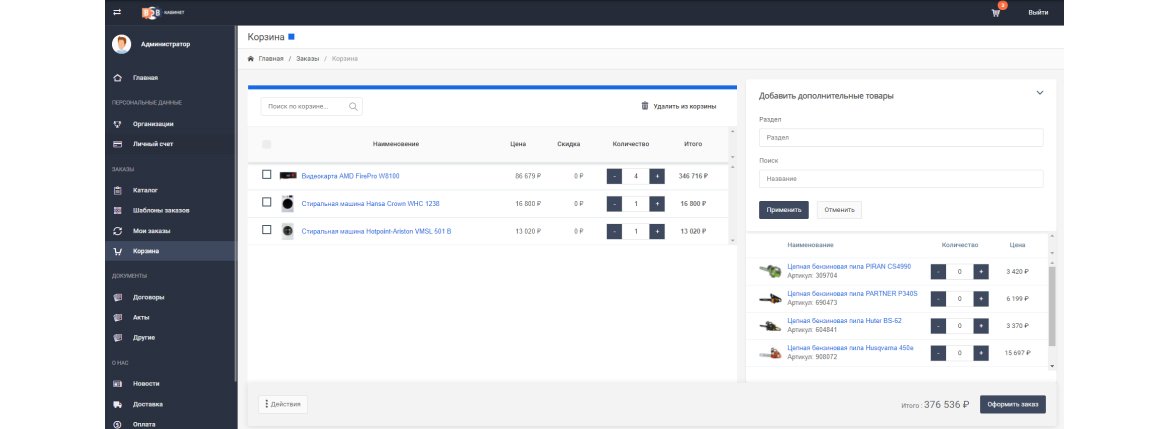Open the Действия actions menu

point(283,404)
